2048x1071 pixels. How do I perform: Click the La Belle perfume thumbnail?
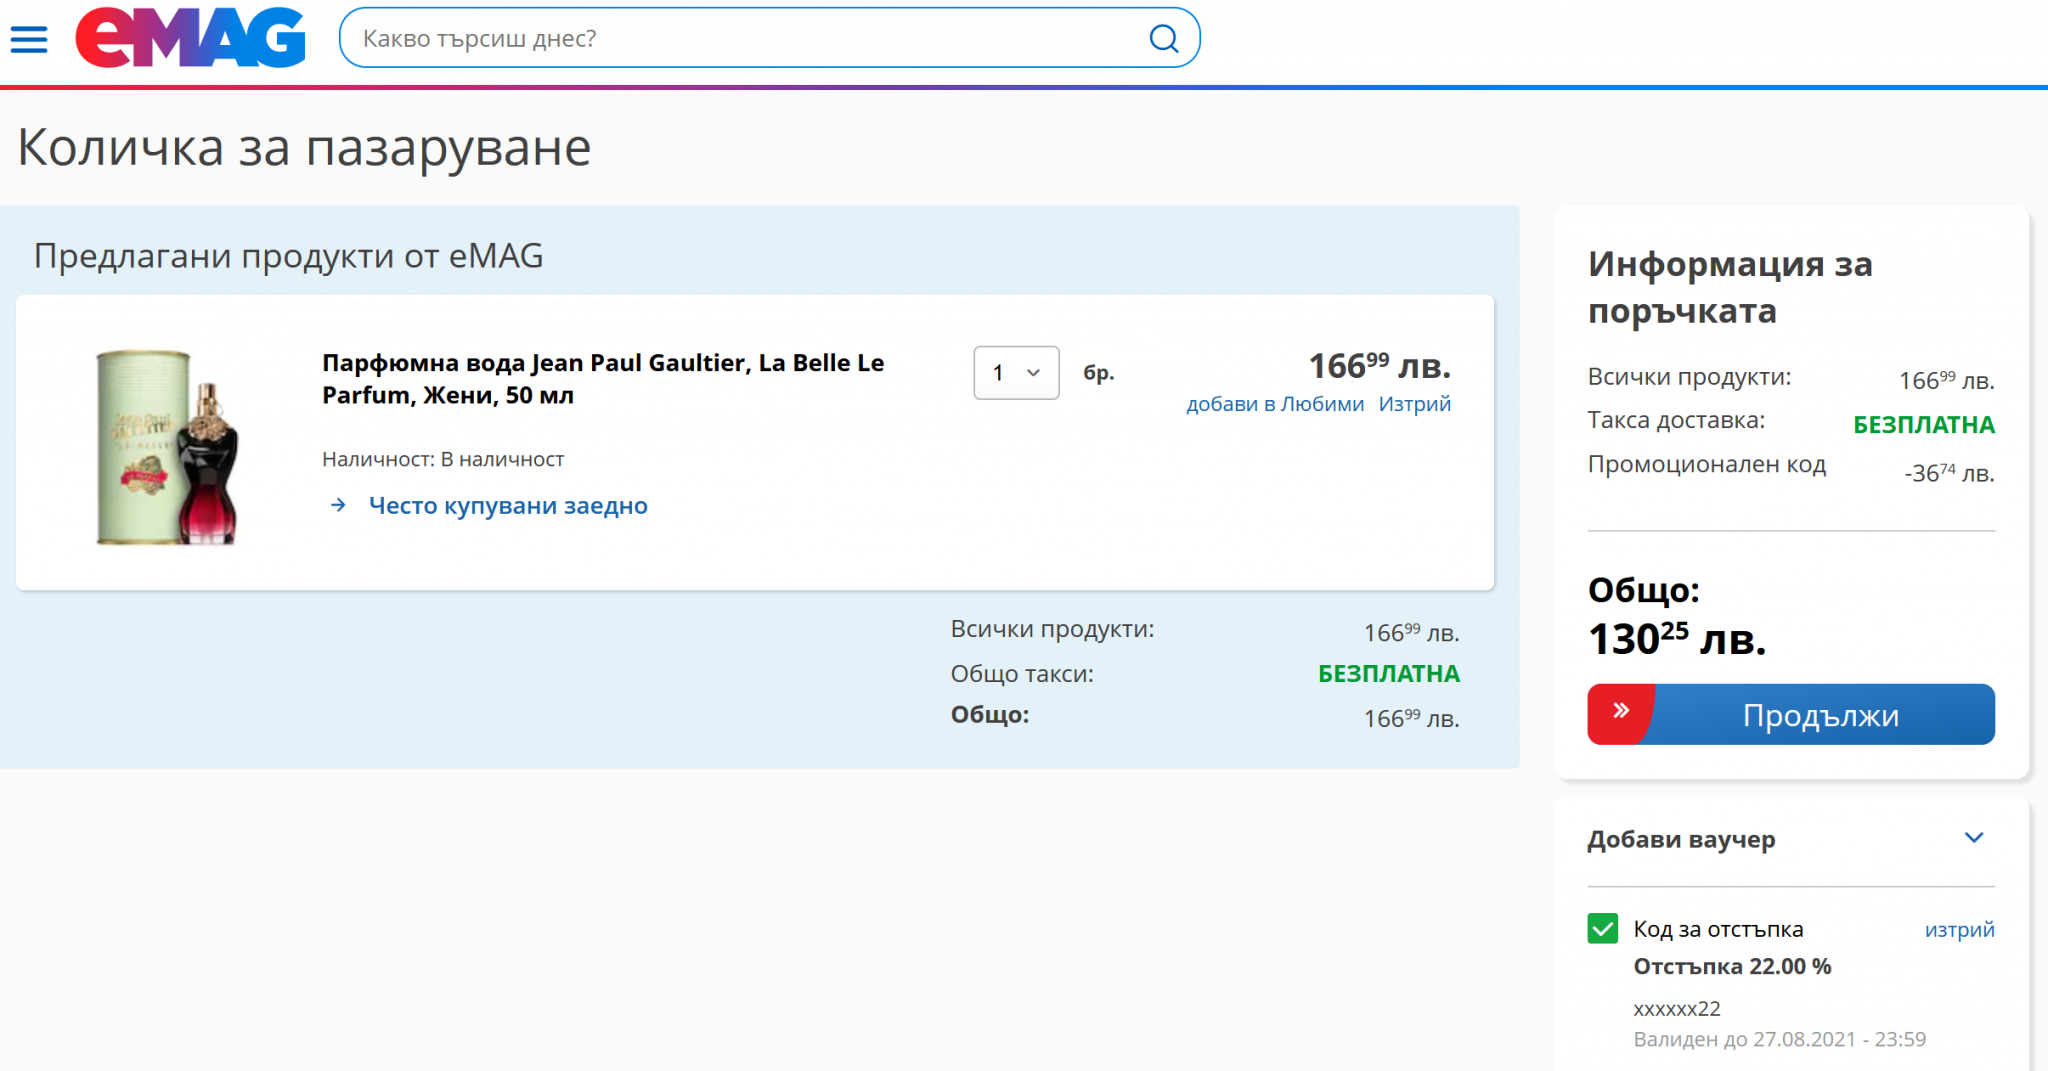point(167,446)
